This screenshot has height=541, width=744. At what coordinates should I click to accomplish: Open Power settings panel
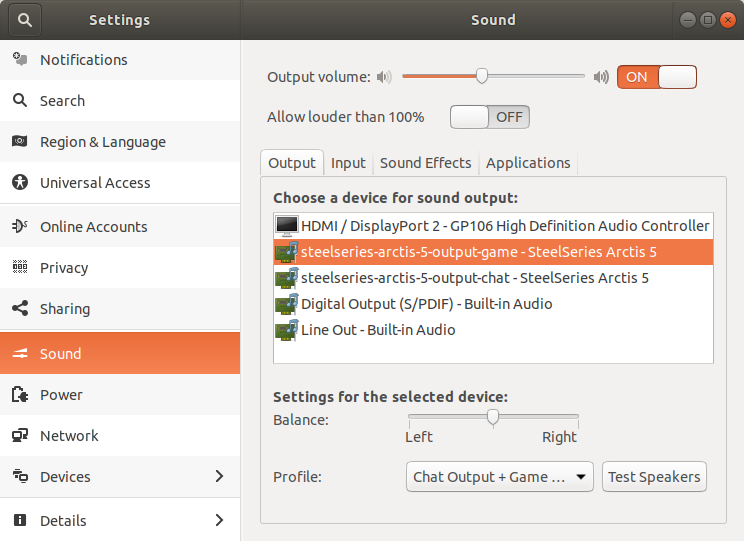tap(120, 394)
